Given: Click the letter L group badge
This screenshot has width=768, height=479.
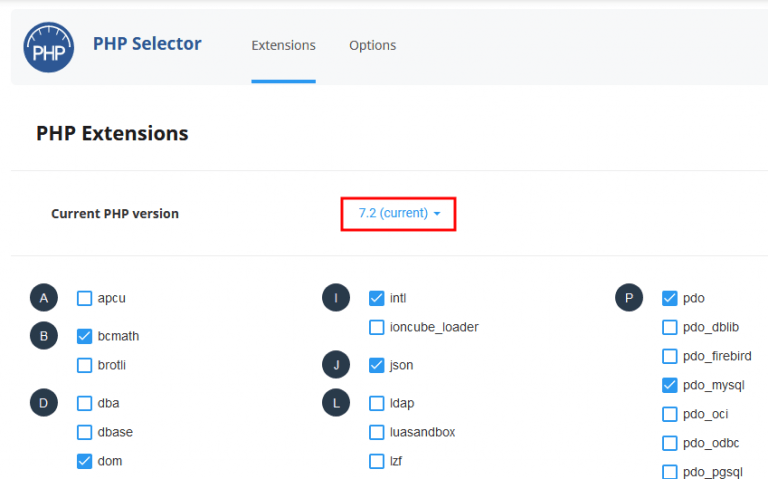Looking at the screenshot, I should pos(336,403).
